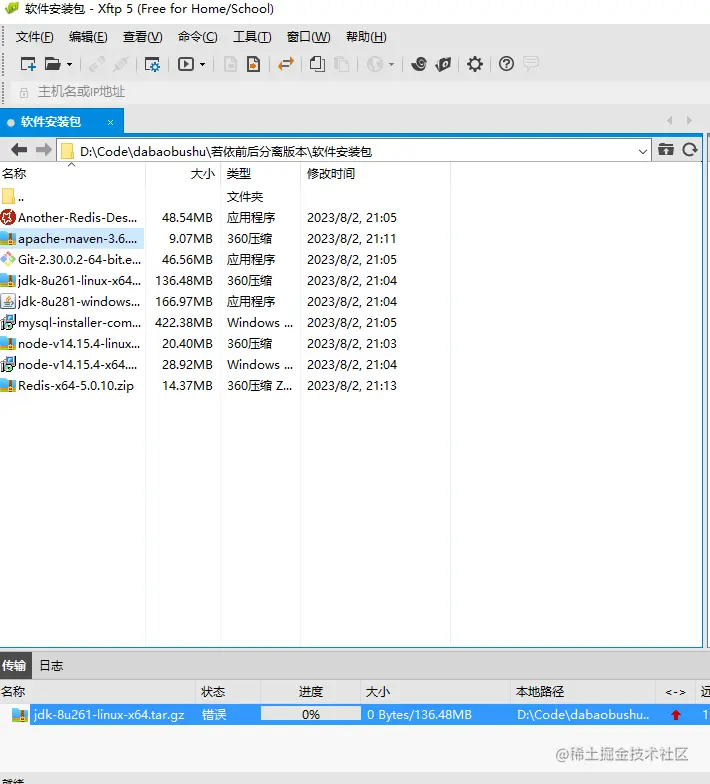This screenshot has width=710, height=784.
Task: Click the parent folder up icon
Action: (666, 150)
